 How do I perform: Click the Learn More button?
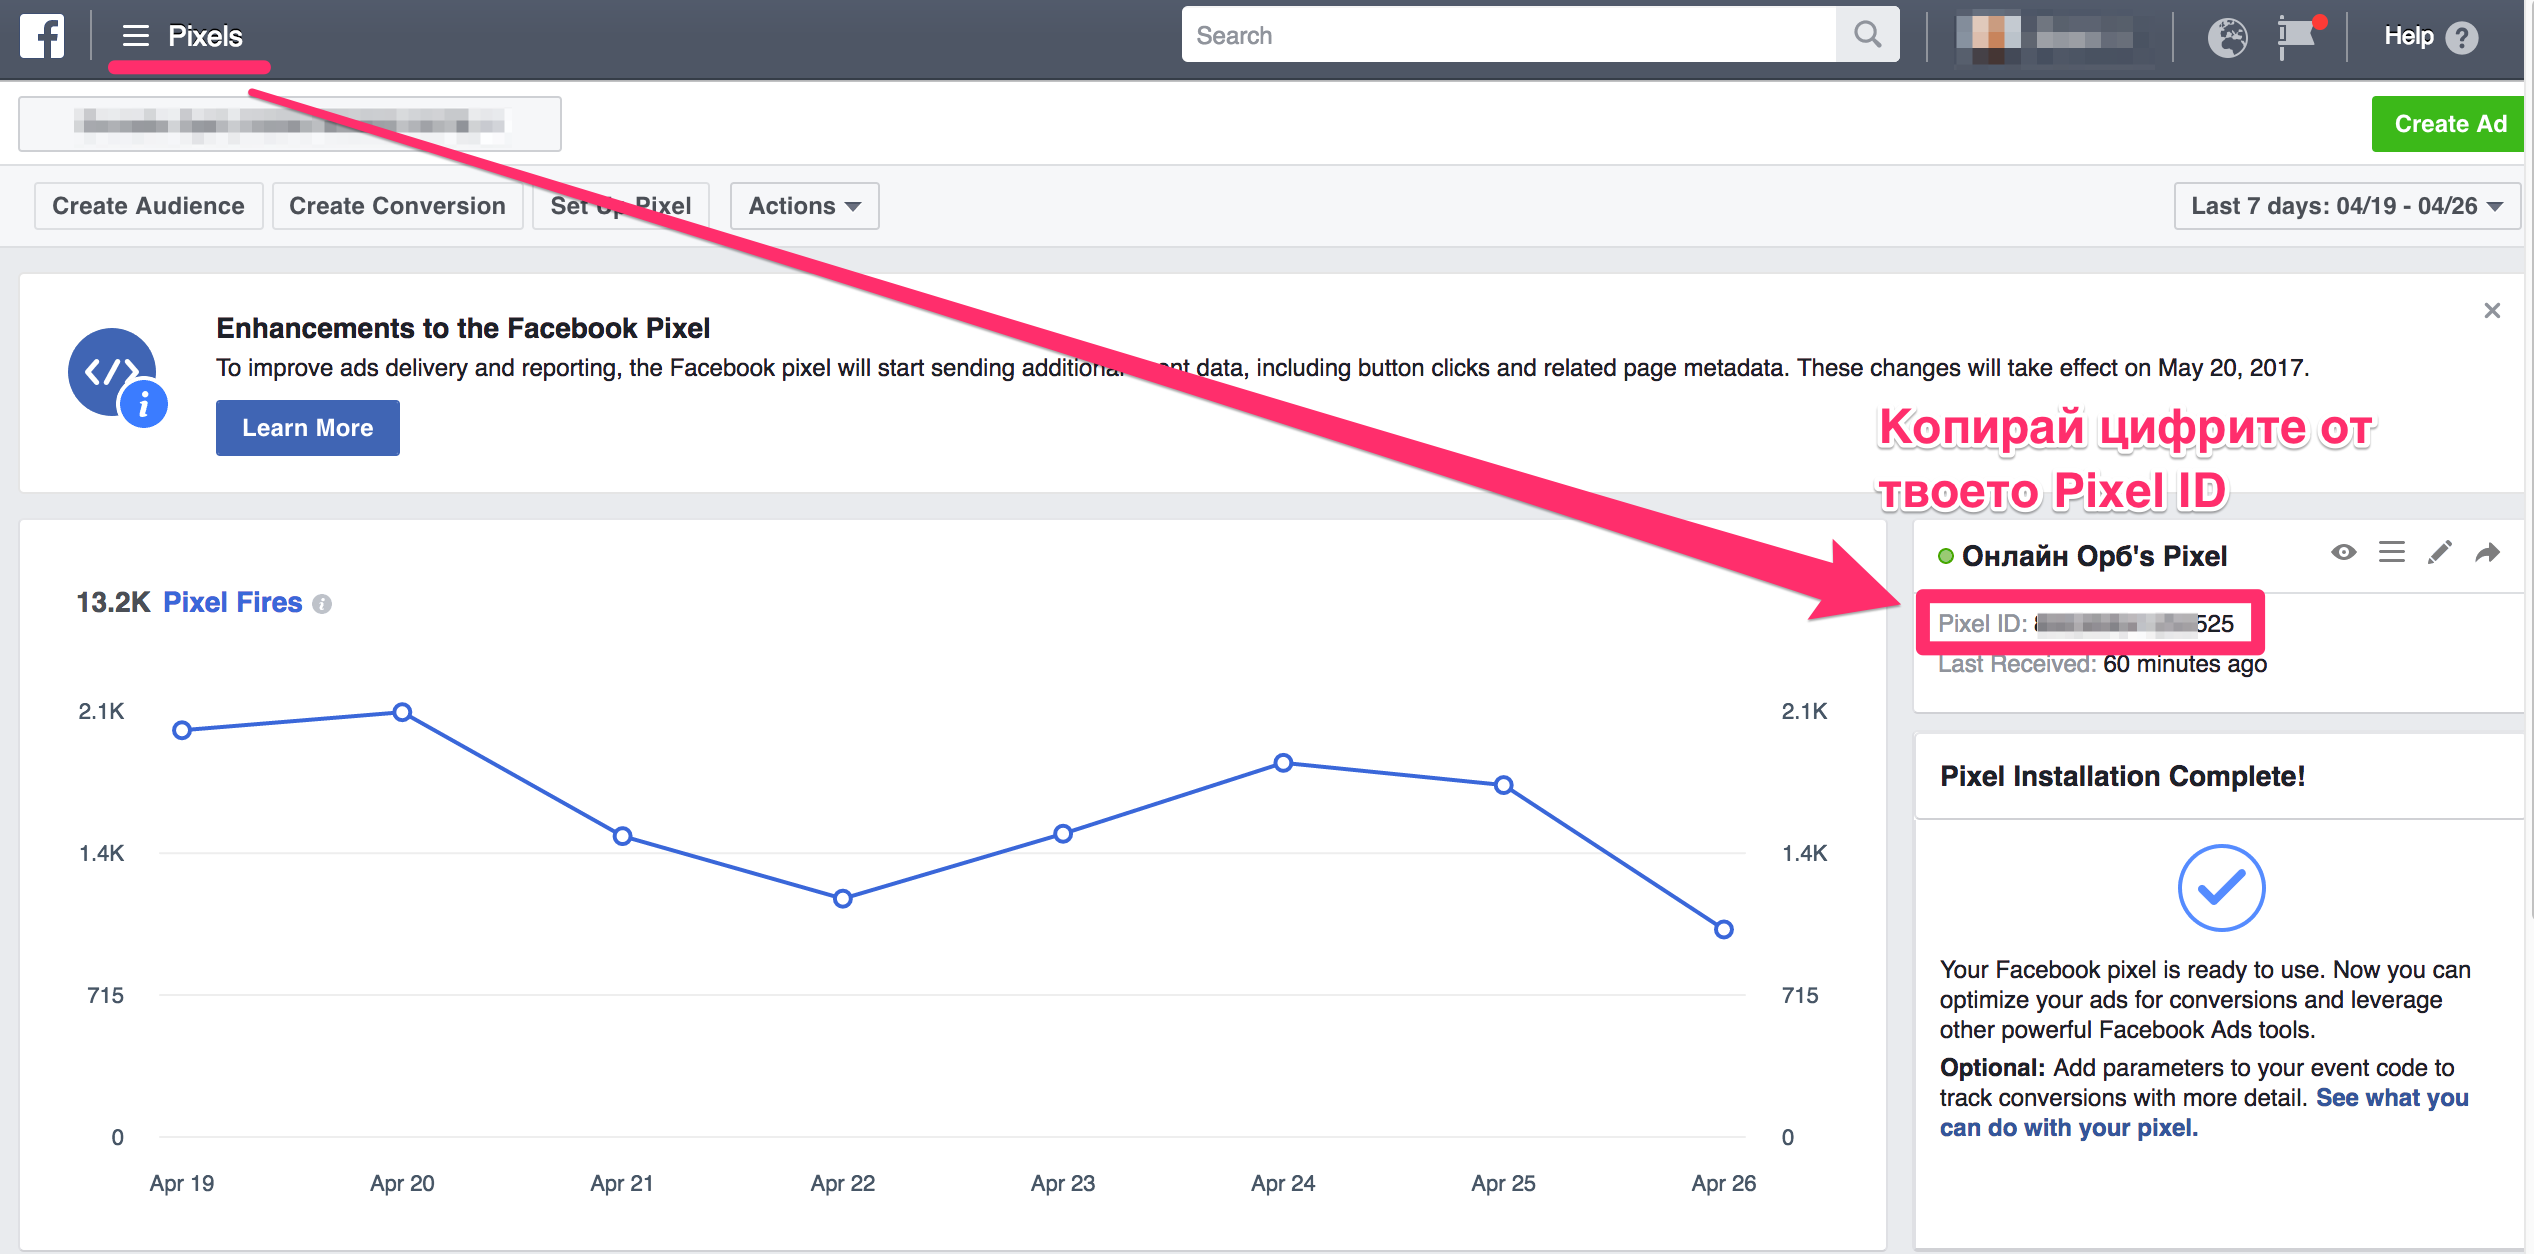308,428
